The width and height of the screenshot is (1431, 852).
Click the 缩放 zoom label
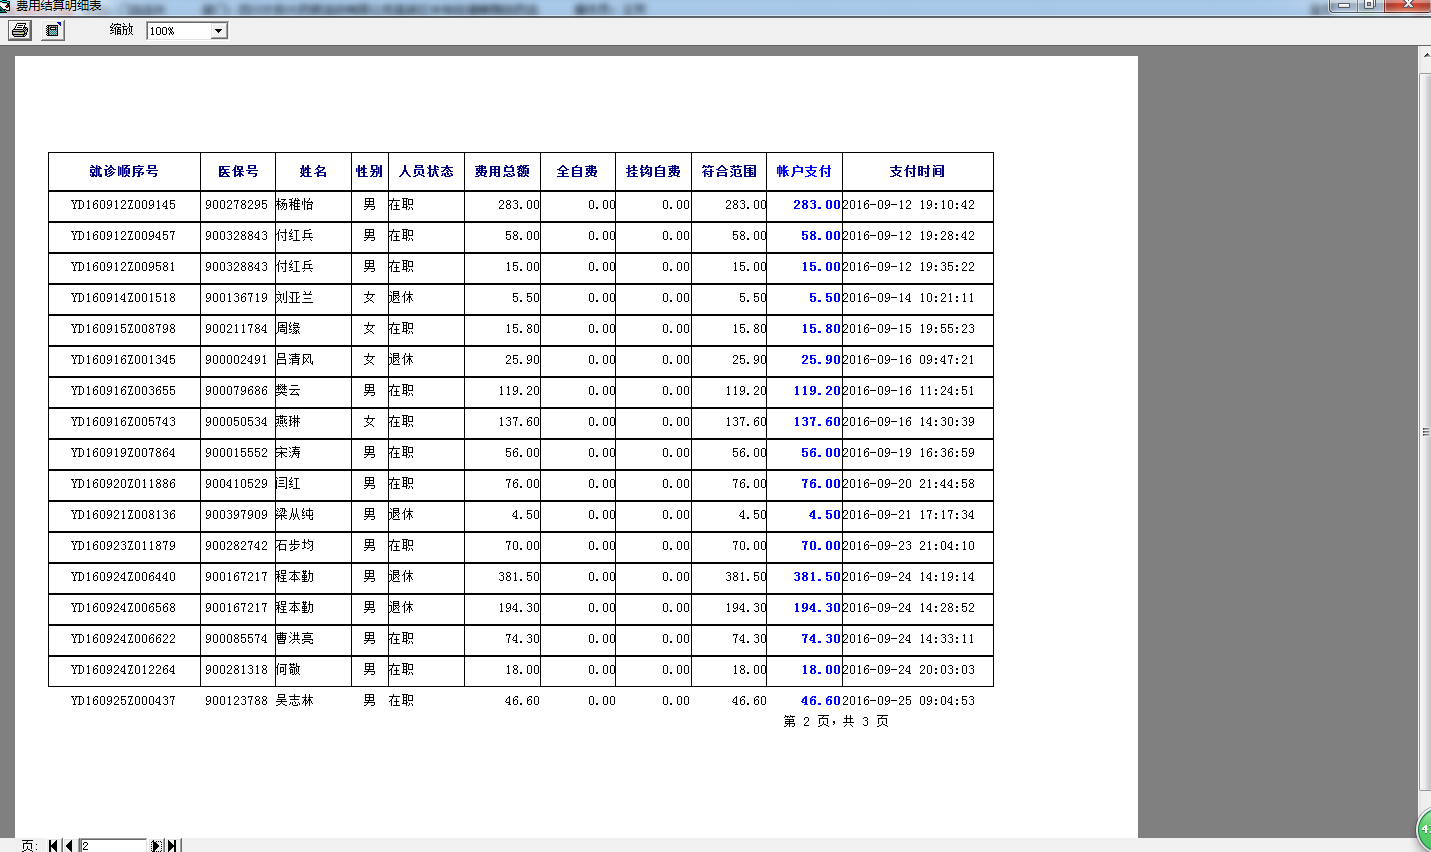click(122, 30)
